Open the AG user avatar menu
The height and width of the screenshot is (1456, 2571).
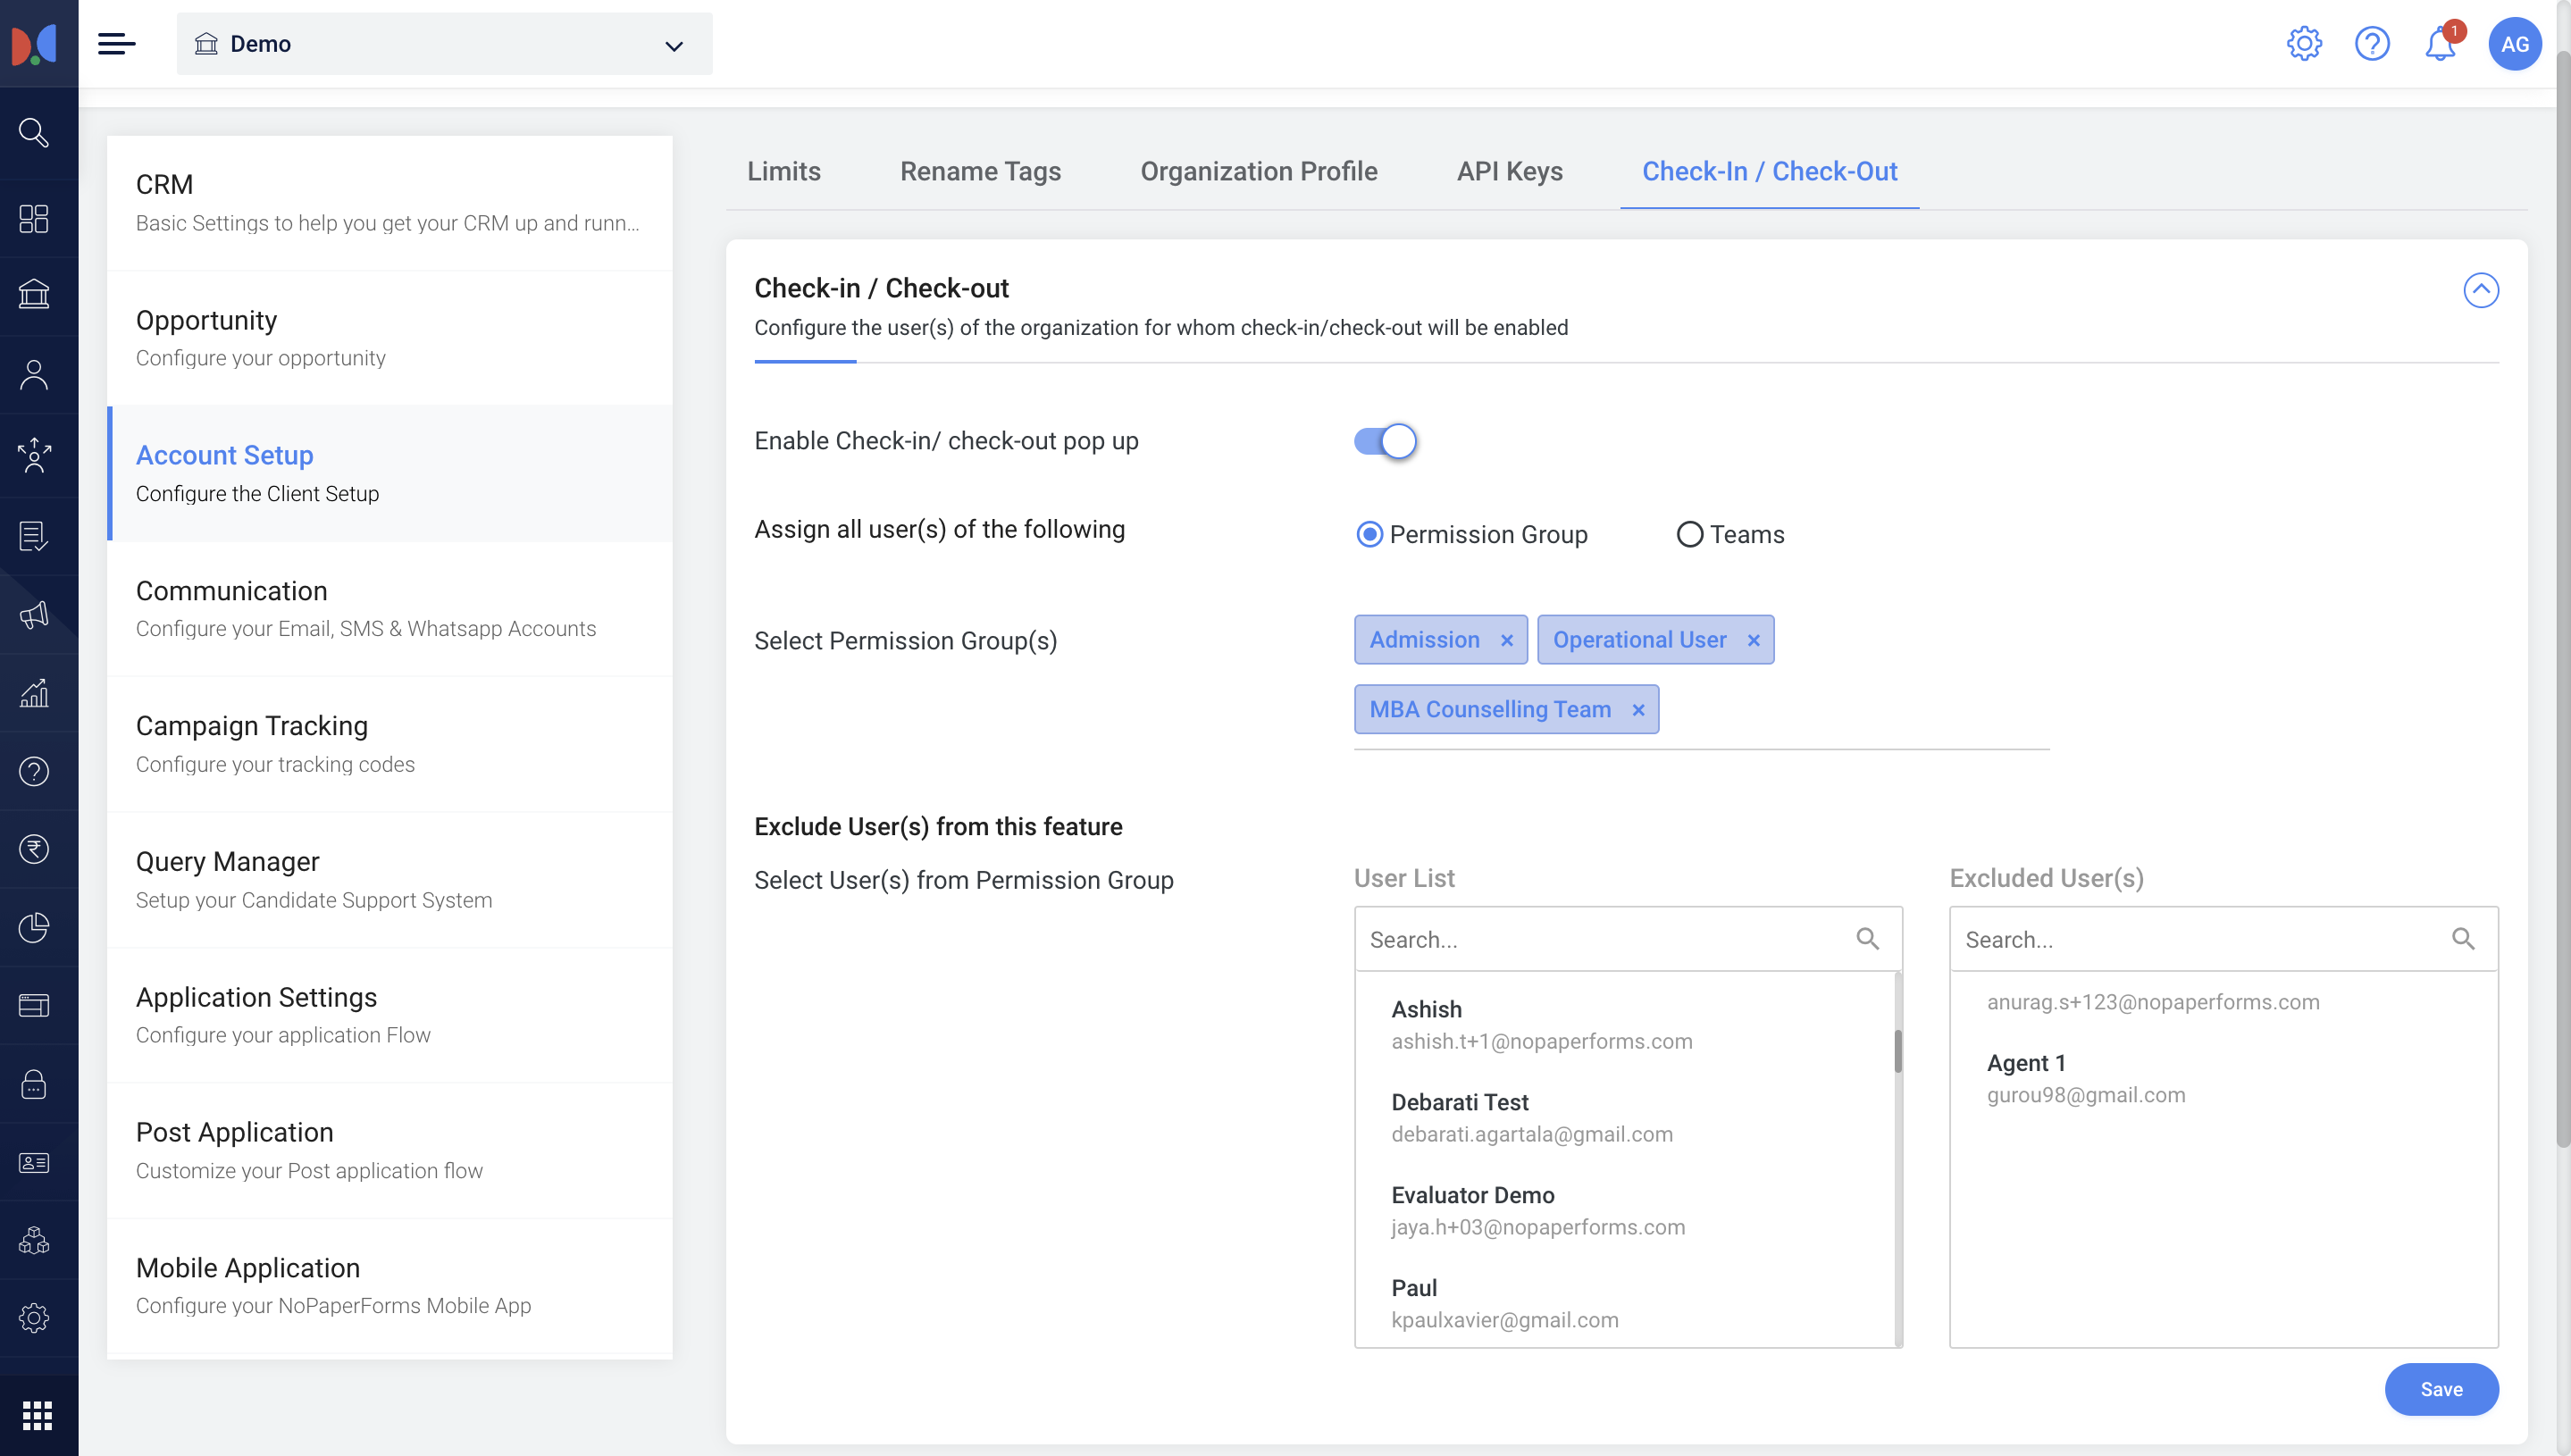[2514, 44]
